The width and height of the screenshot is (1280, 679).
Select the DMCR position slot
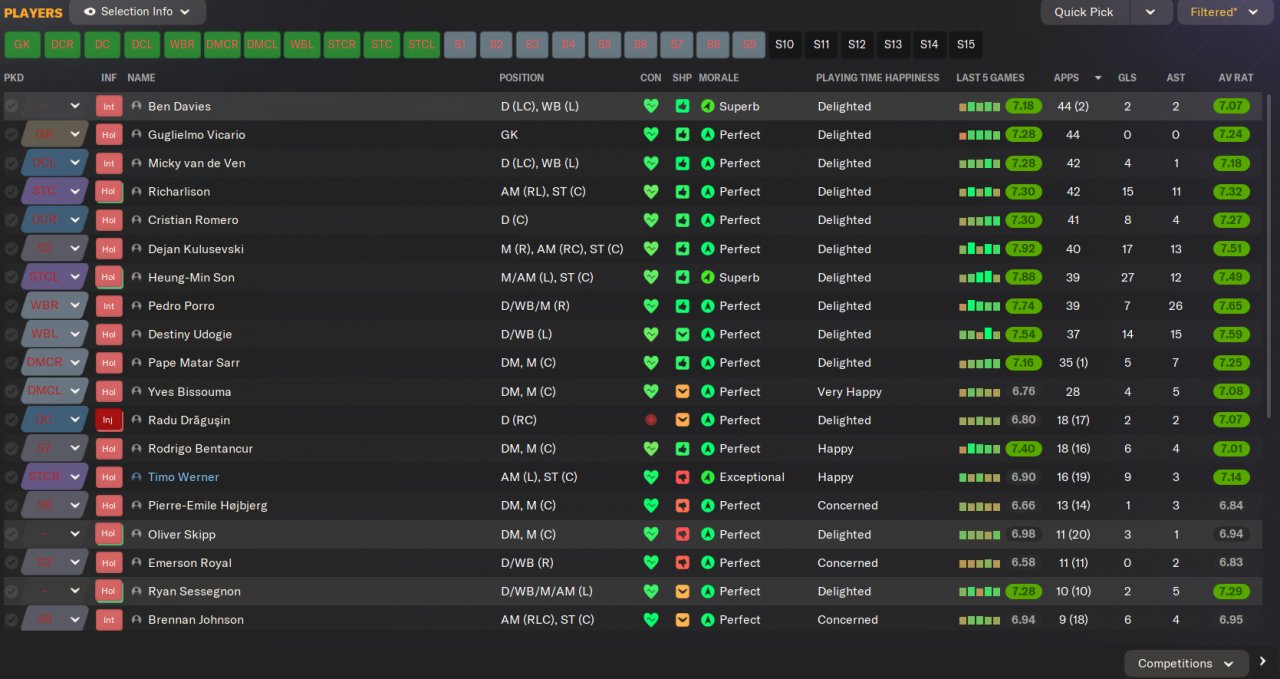[223, 45]
